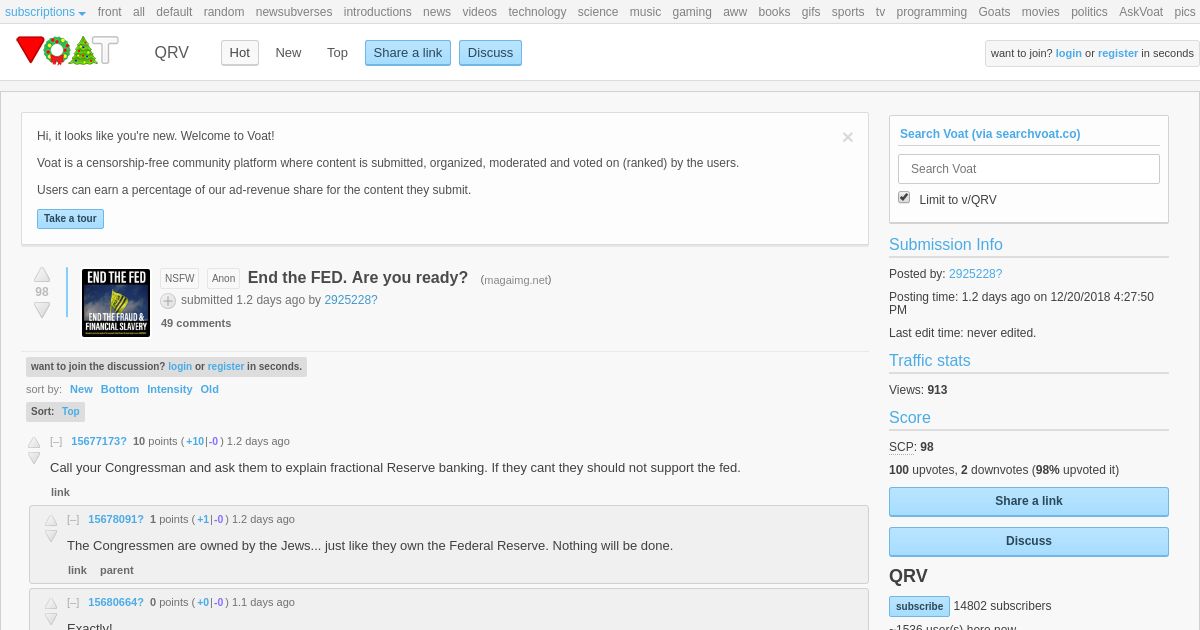Close the welcome message banner
This screenshot has width=1200, height=630.
pyautogui.click(x=848, y=137)
